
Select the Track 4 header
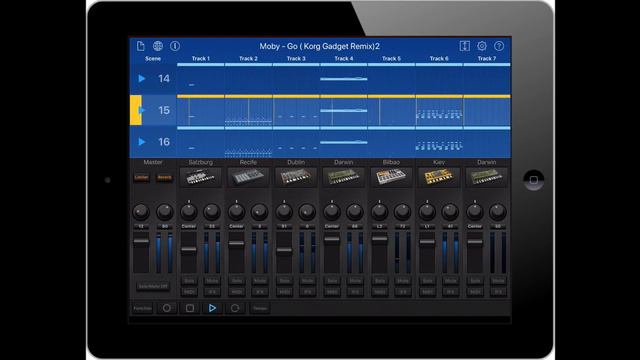pyautogui.click(x=344, y=58)
